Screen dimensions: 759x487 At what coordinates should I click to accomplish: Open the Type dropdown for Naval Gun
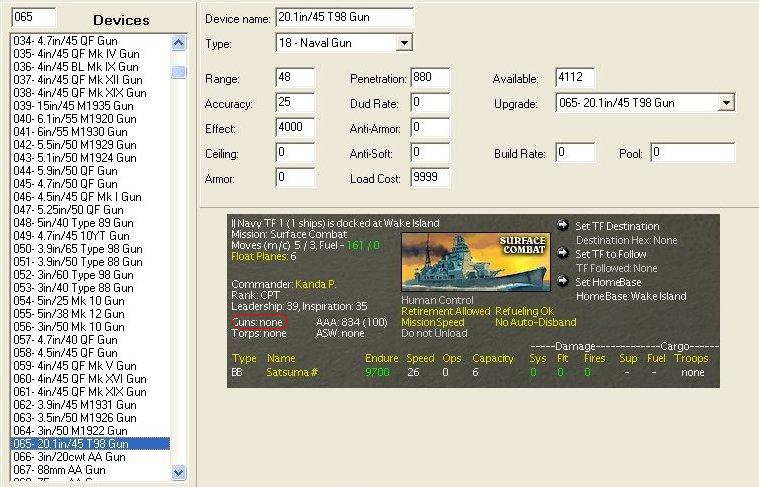pos(404,44)
